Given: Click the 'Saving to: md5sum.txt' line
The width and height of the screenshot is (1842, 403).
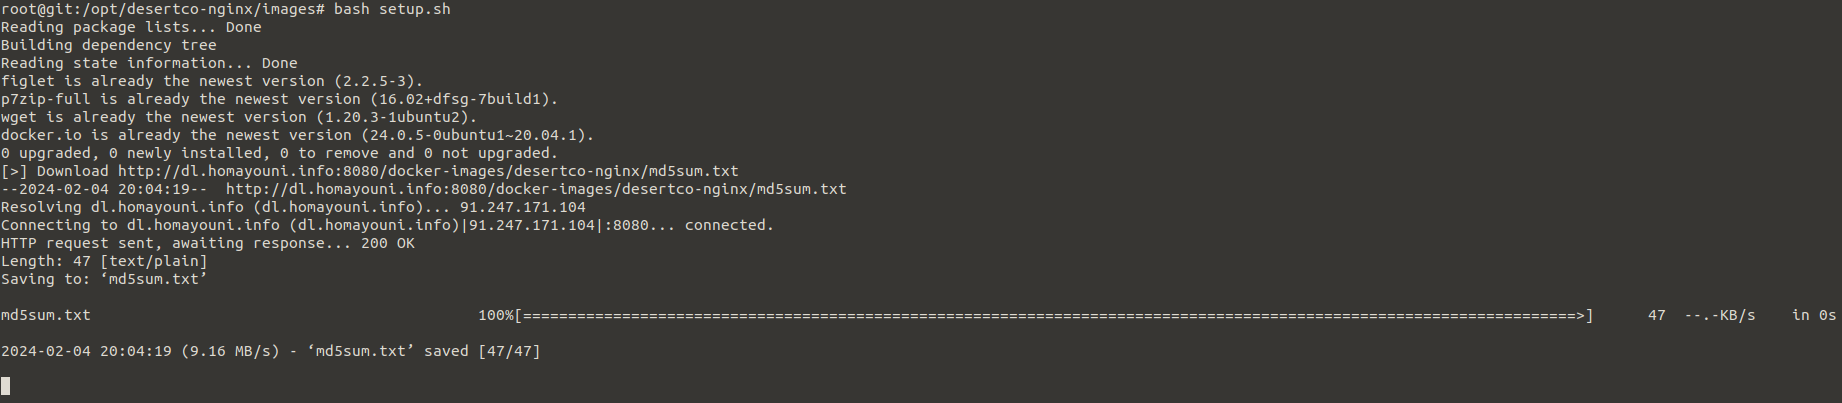Looking at the screenshot, I should 104,279.
